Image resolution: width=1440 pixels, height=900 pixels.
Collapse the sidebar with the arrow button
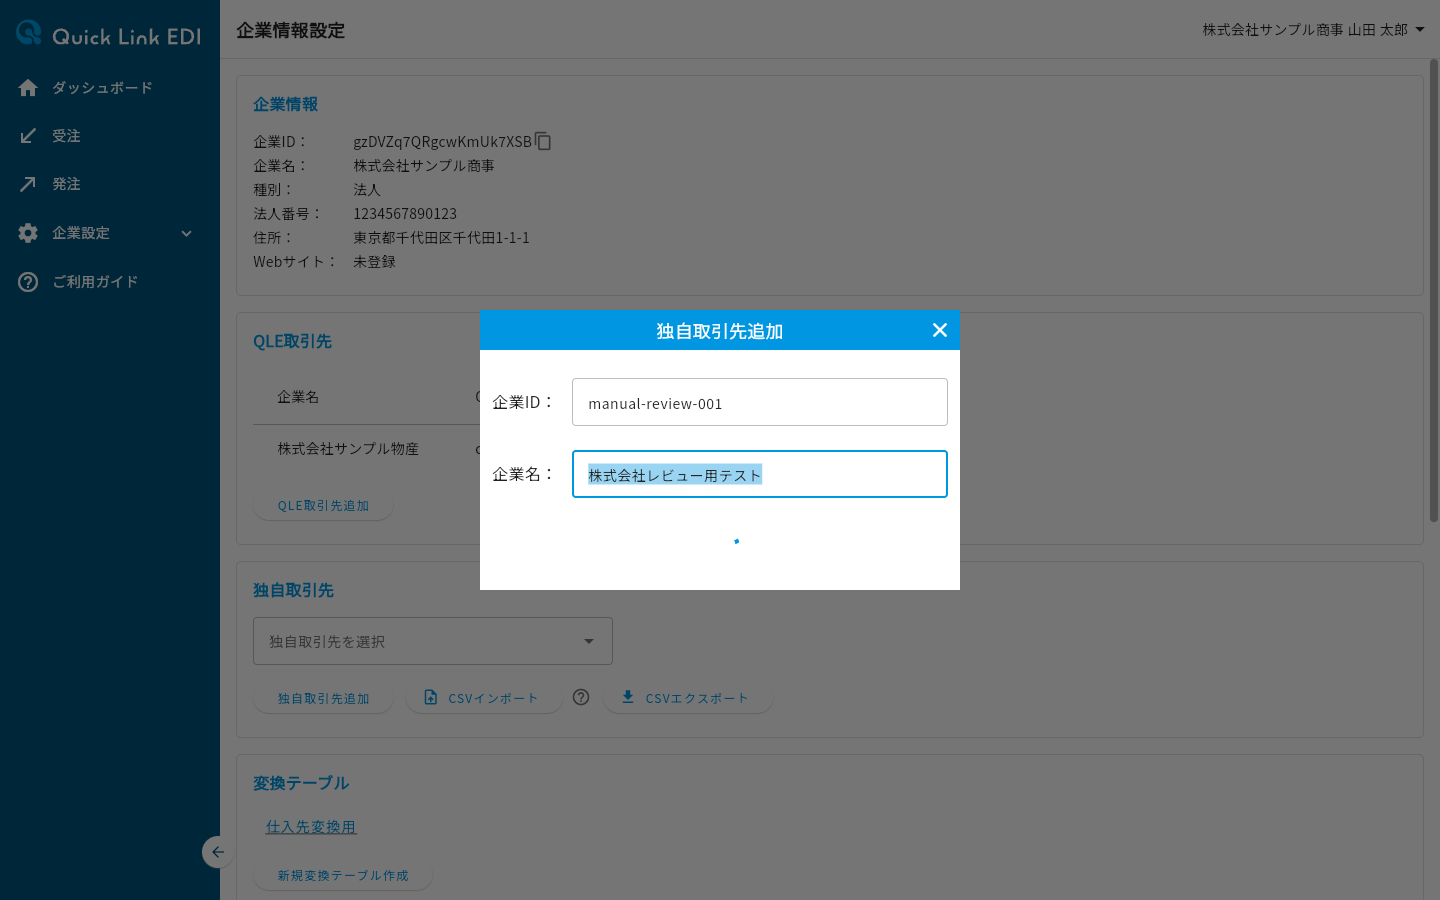point(217,852)
